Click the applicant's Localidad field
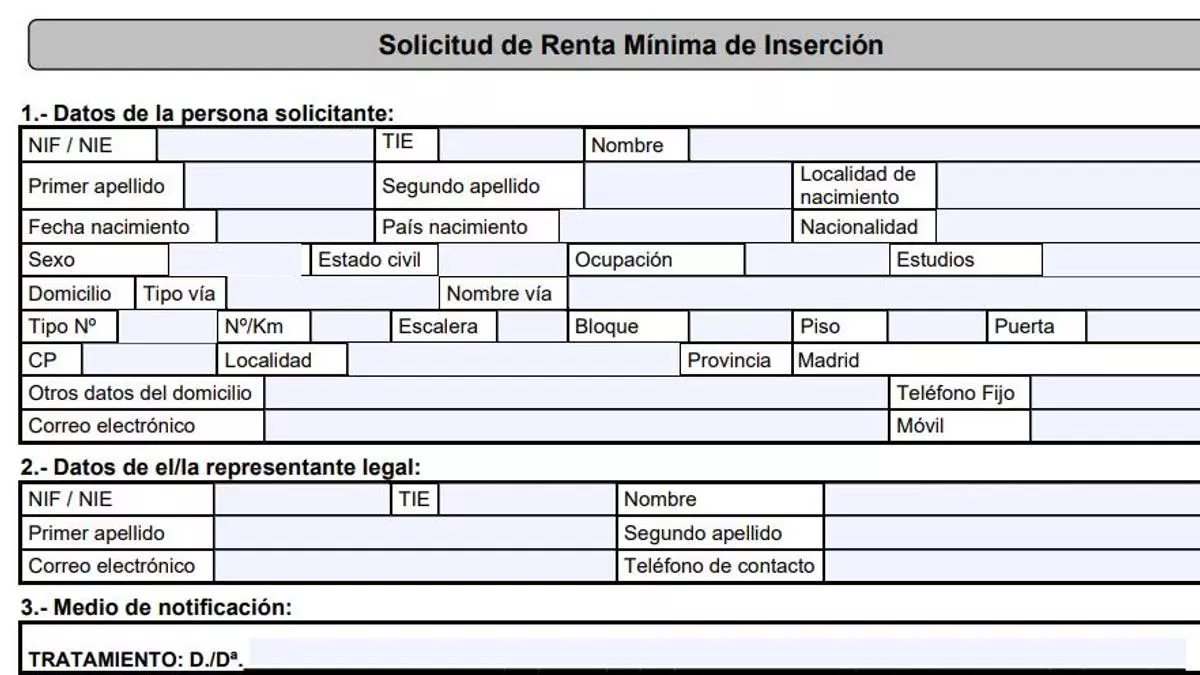Viewport: 1200px width, 675px height. coord(513,360)
